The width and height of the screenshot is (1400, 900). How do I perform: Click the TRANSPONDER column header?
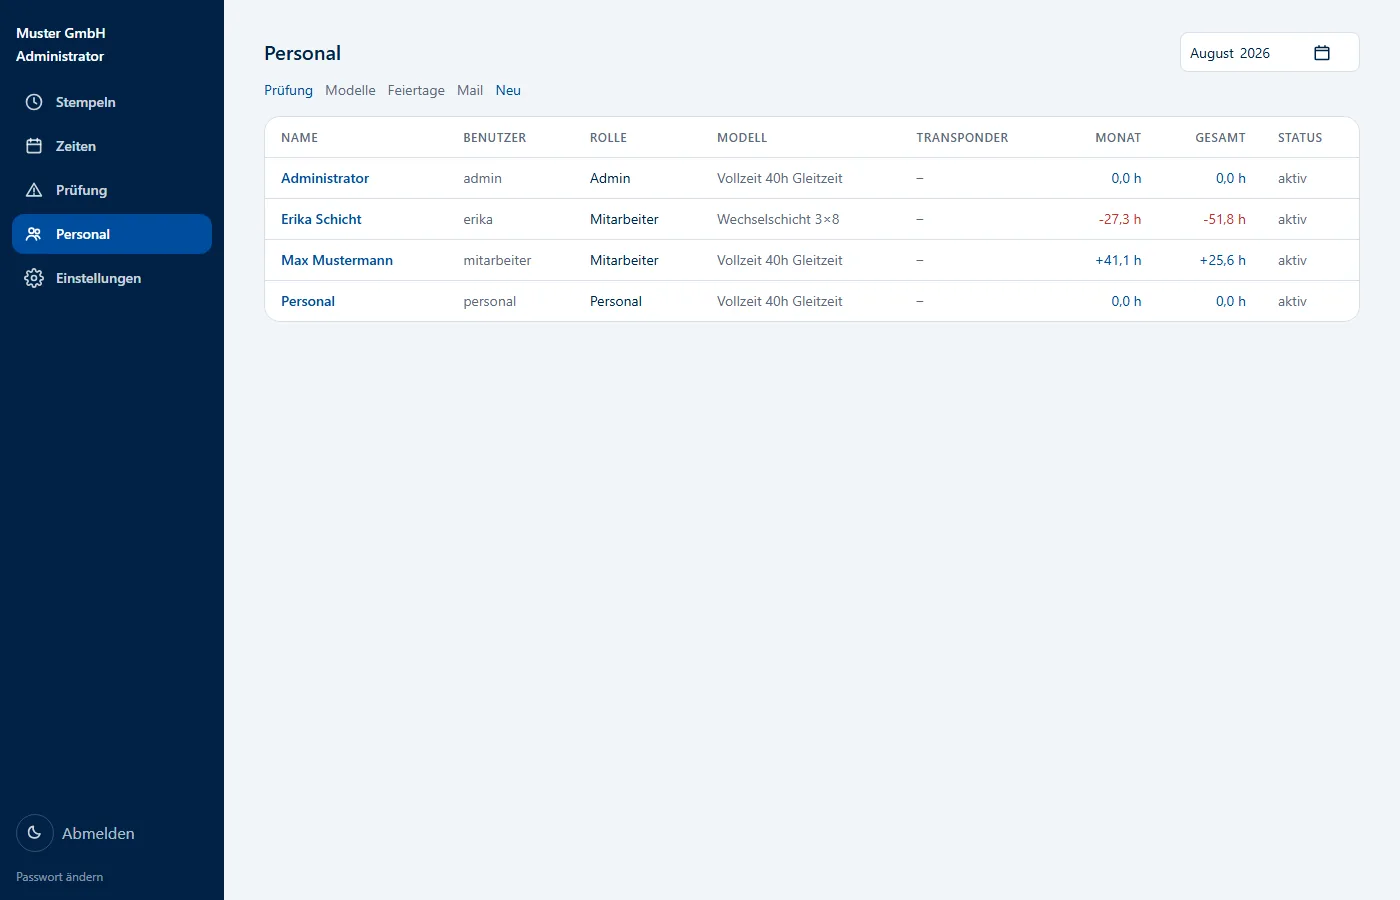point(962,138)
